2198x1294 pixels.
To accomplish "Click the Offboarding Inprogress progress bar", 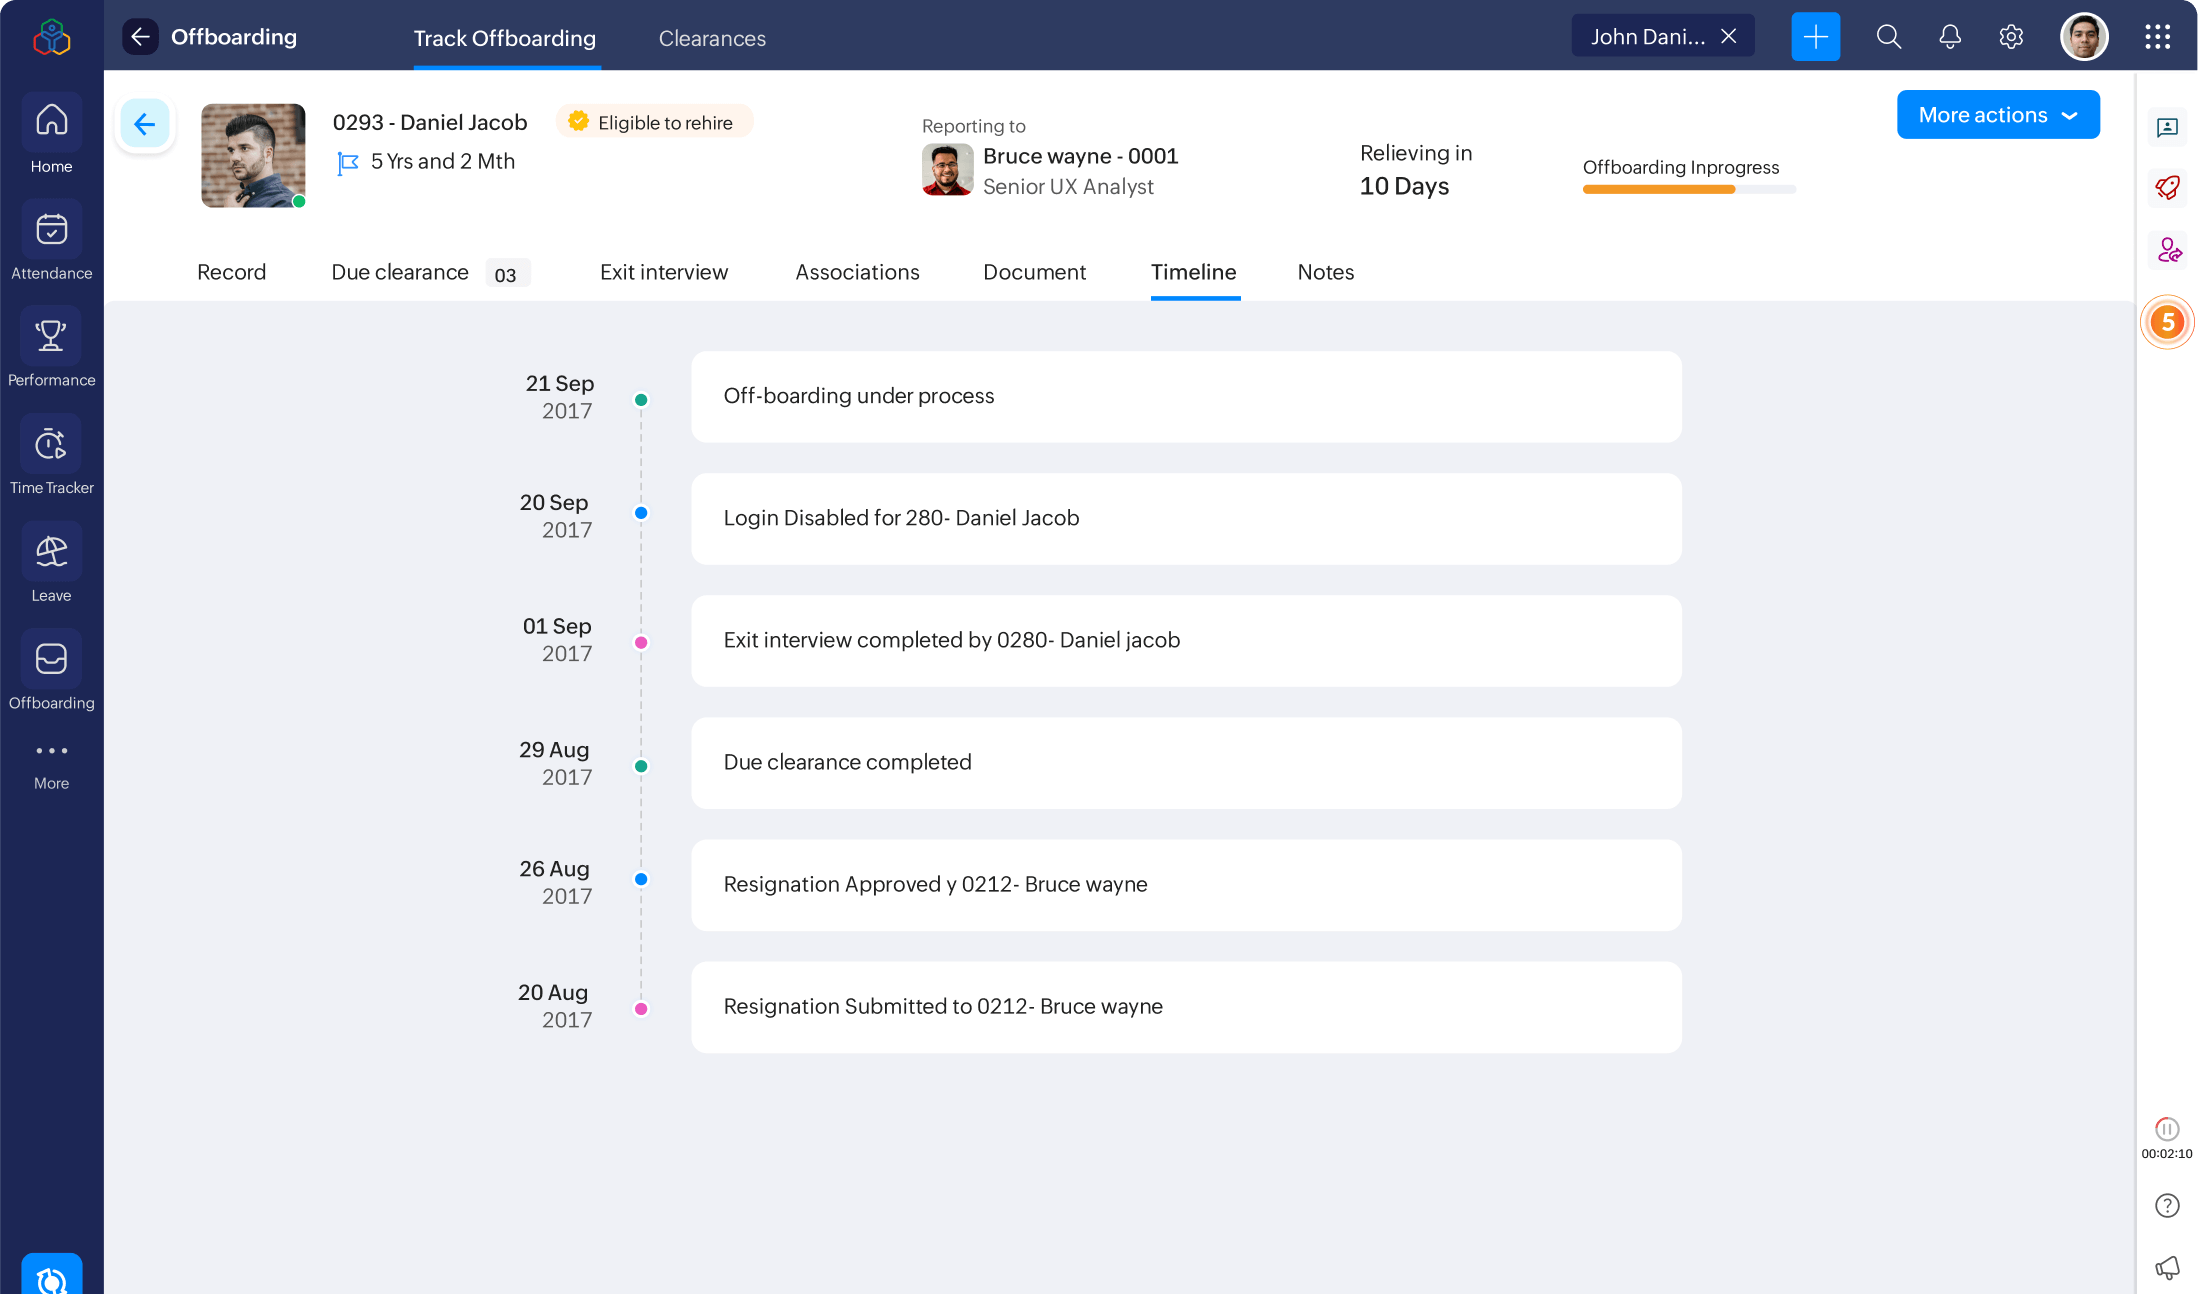I will (x=1688, y=189).
